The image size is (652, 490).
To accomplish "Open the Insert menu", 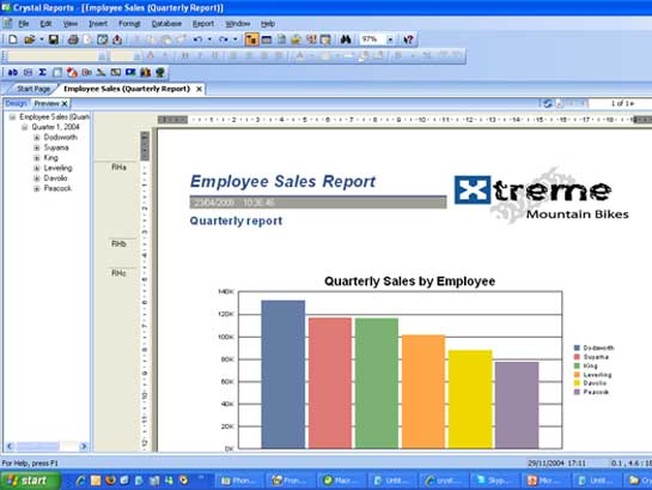I will coord(98,24).
